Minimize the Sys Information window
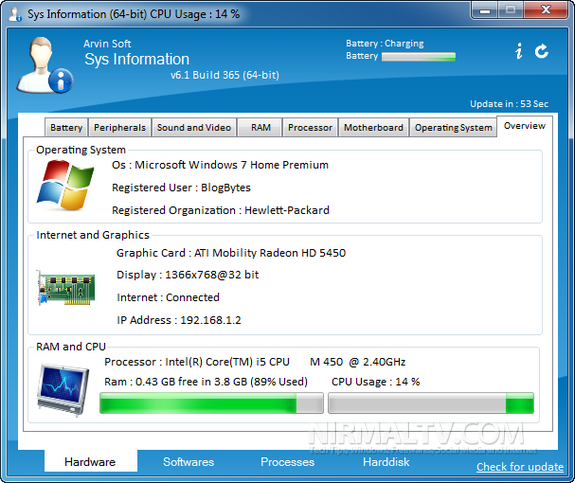The height and width of the screenshot is (483, 575). pos(484,10)
